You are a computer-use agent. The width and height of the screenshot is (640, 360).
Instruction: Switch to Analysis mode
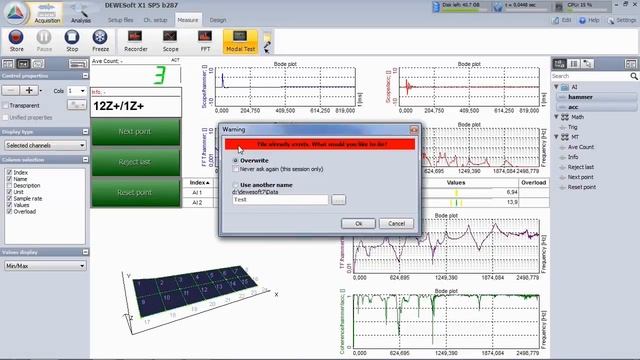coord(81,13)
